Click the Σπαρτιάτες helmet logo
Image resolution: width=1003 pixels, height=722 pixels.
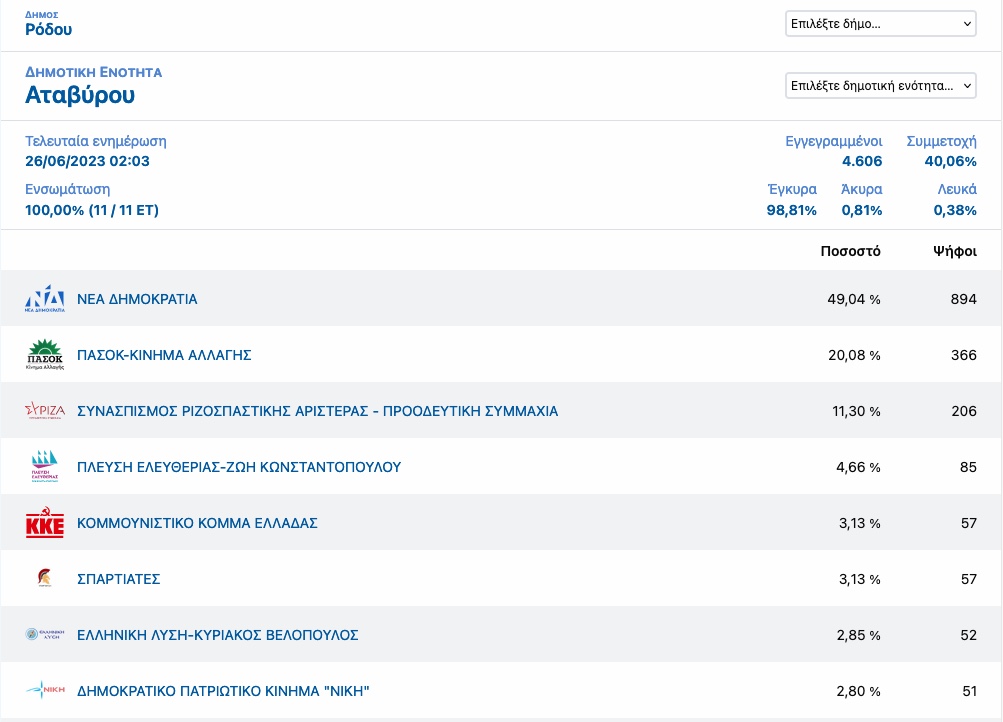point(45,578)
